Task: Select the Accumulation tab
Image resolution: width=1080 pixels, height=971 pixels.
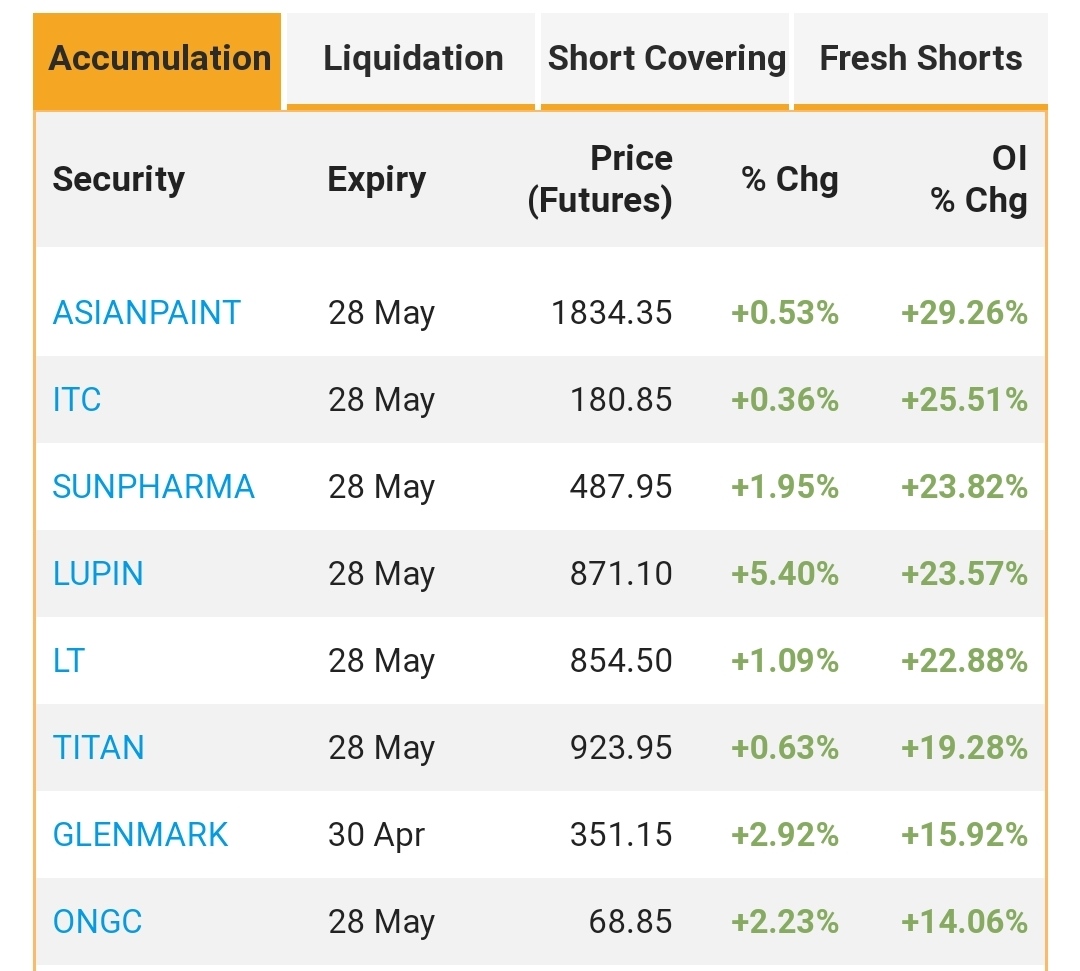Action: [x=158, y=59]
